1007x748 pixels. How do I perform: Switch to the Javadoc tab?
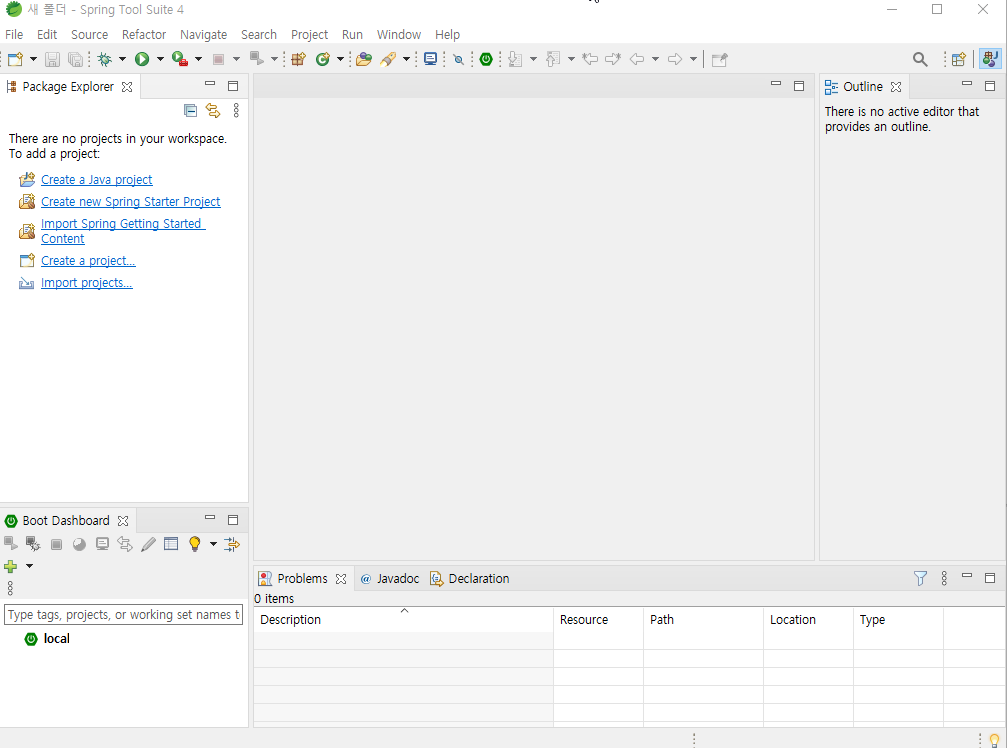390,578
